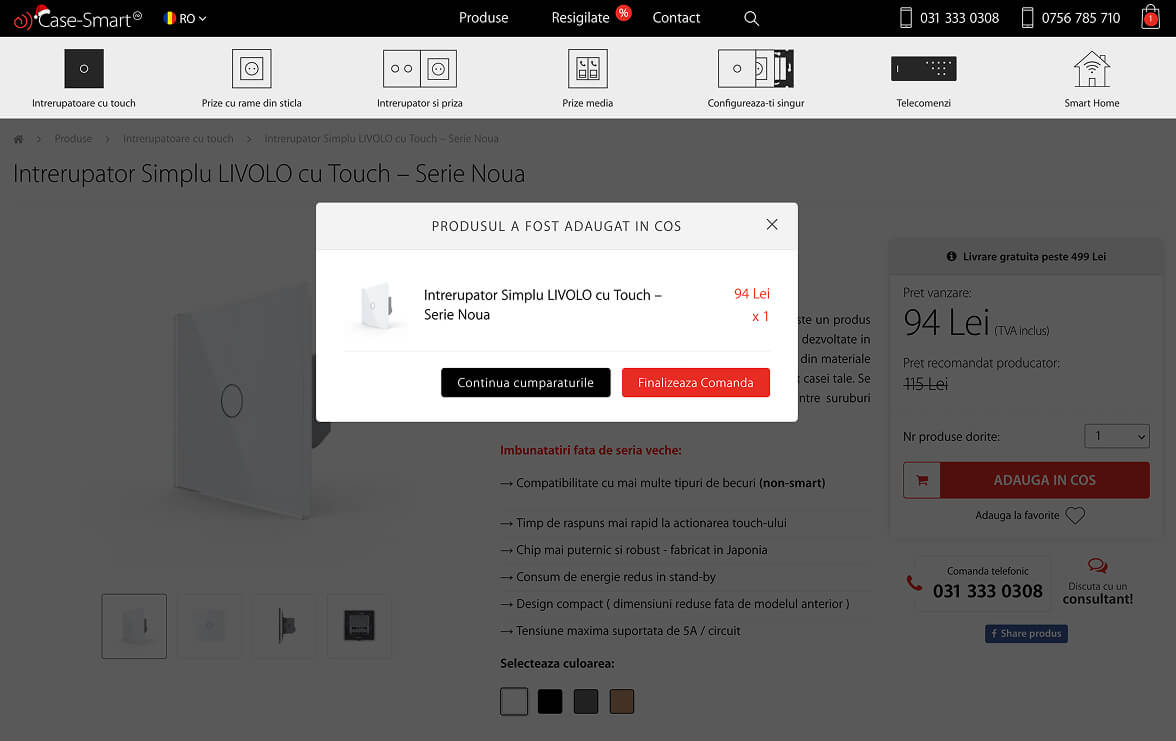
Task: Open the product quantity dropdown
Action: click(1117, 436)
